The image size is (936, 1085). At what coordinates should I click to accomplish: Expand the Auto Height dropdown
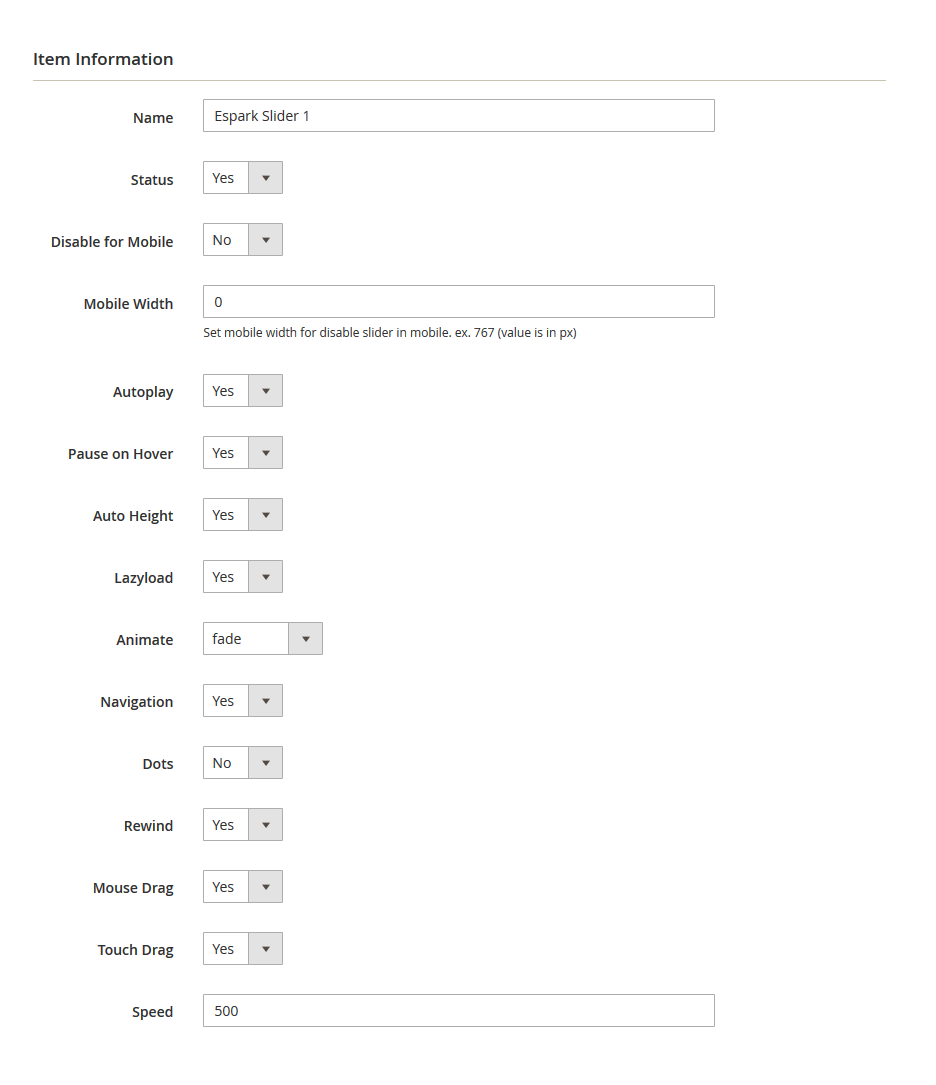click(243, 515)
